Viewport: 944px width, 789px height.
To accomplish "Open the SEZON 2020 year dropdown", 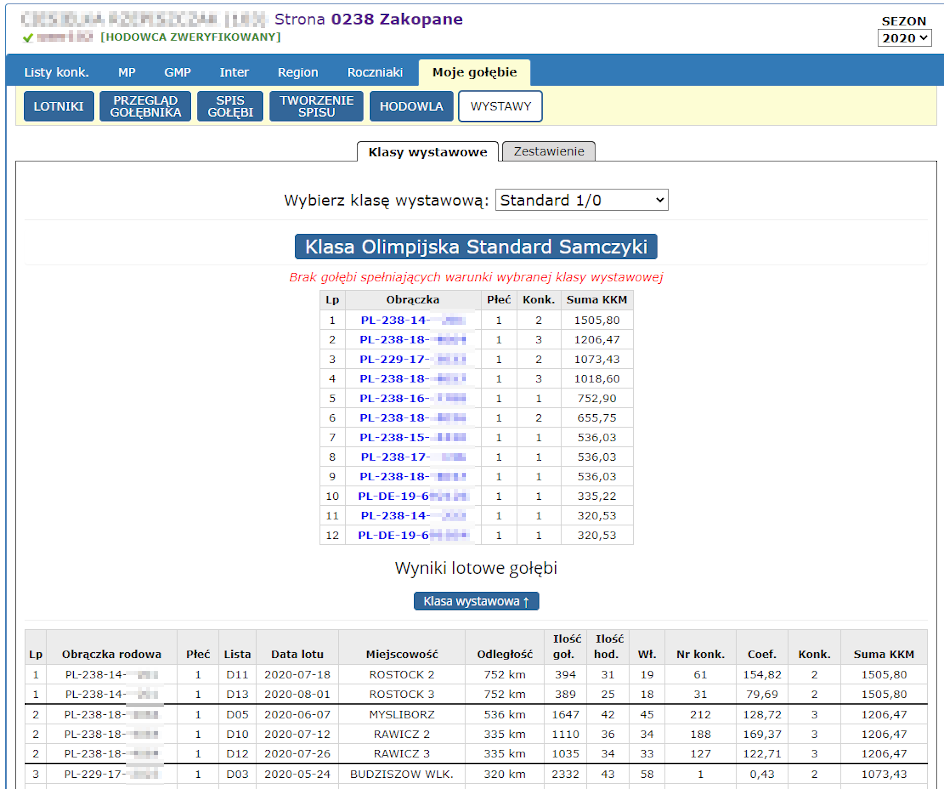I will 904,38.
